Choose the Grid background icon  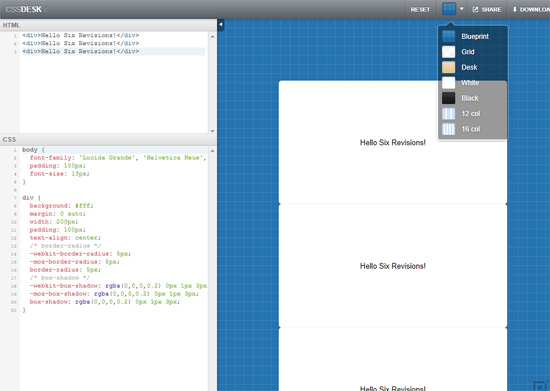tap(448, 52)
